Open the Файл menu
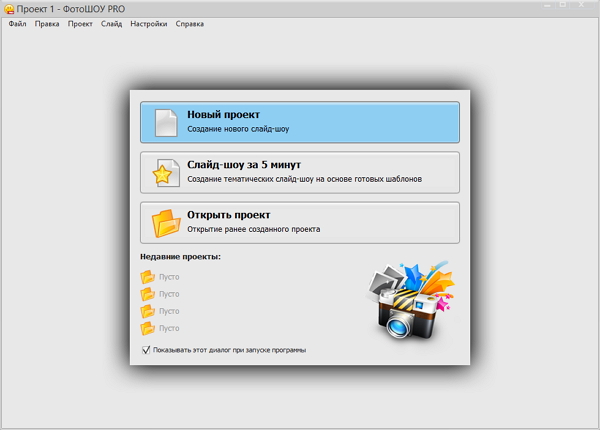The width and height of the screenshot is (600, 430). point(17,24)
